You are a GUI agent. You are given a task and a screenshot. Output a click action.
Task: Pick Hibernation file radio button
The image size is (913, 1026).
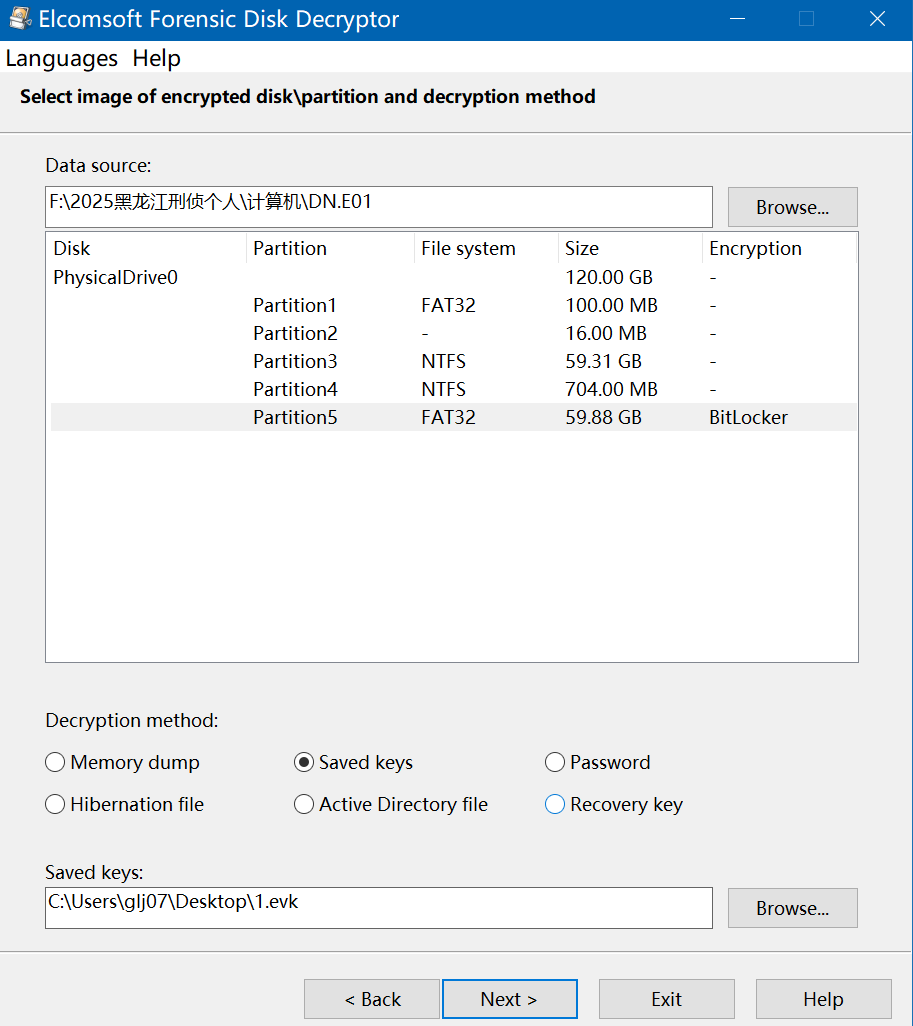(x=55, y=805)
